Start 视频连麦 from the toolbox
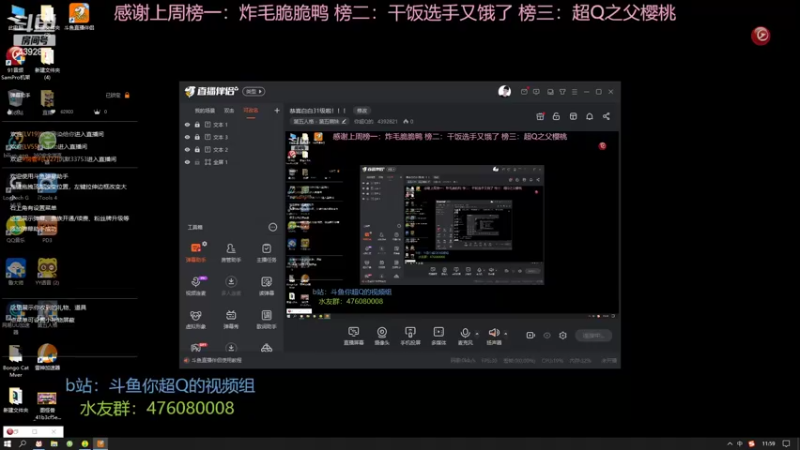 point(196,286)
